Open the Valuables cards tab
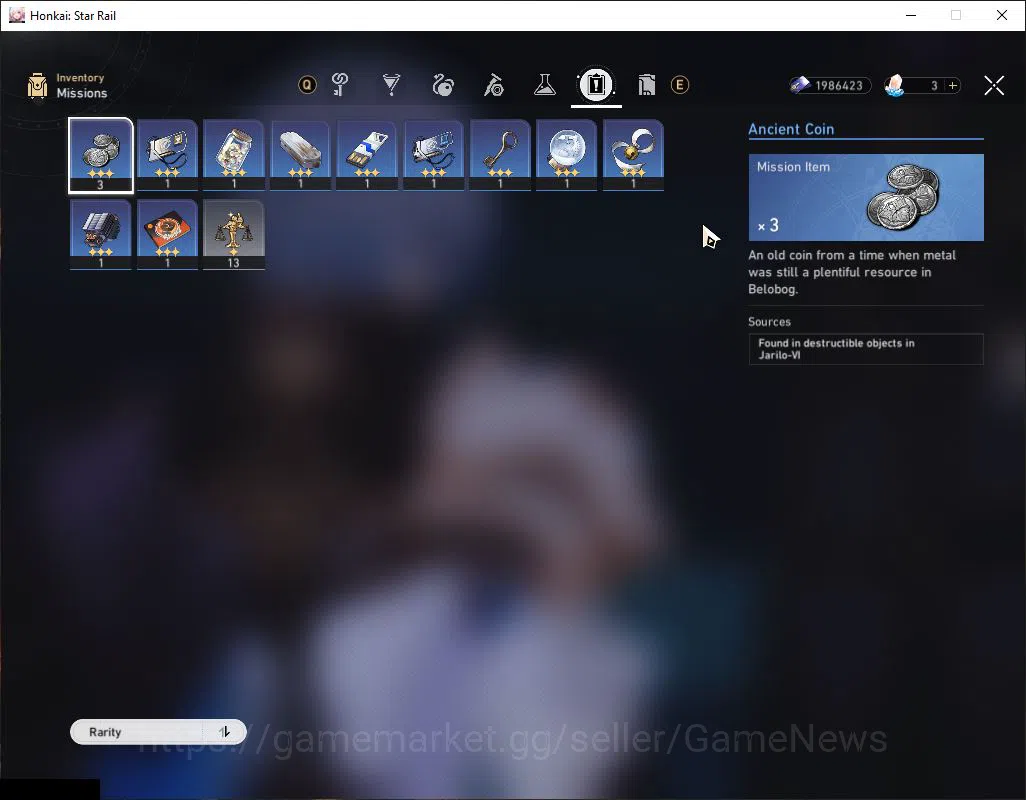 [x=646, y=84]
